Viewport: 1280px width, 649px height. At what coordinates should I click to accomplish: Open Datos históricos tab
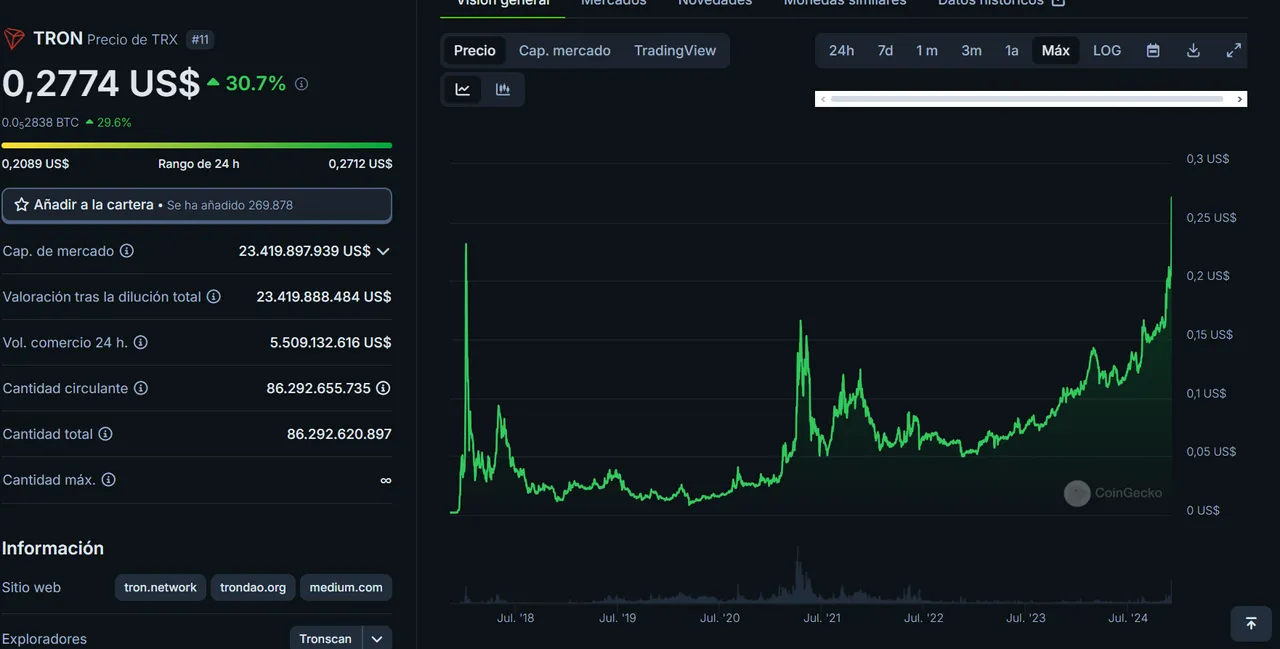pos(1001,3)
